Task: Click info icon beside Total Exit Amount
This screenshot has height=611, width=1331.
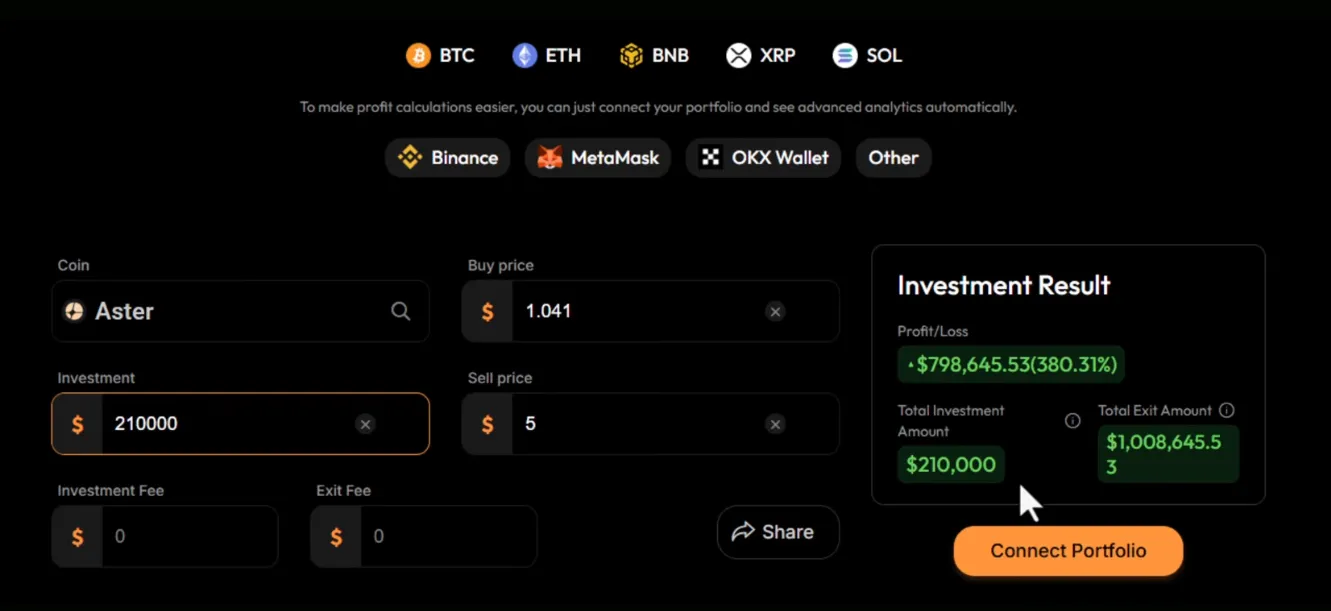Action: tap(1227, 410)
